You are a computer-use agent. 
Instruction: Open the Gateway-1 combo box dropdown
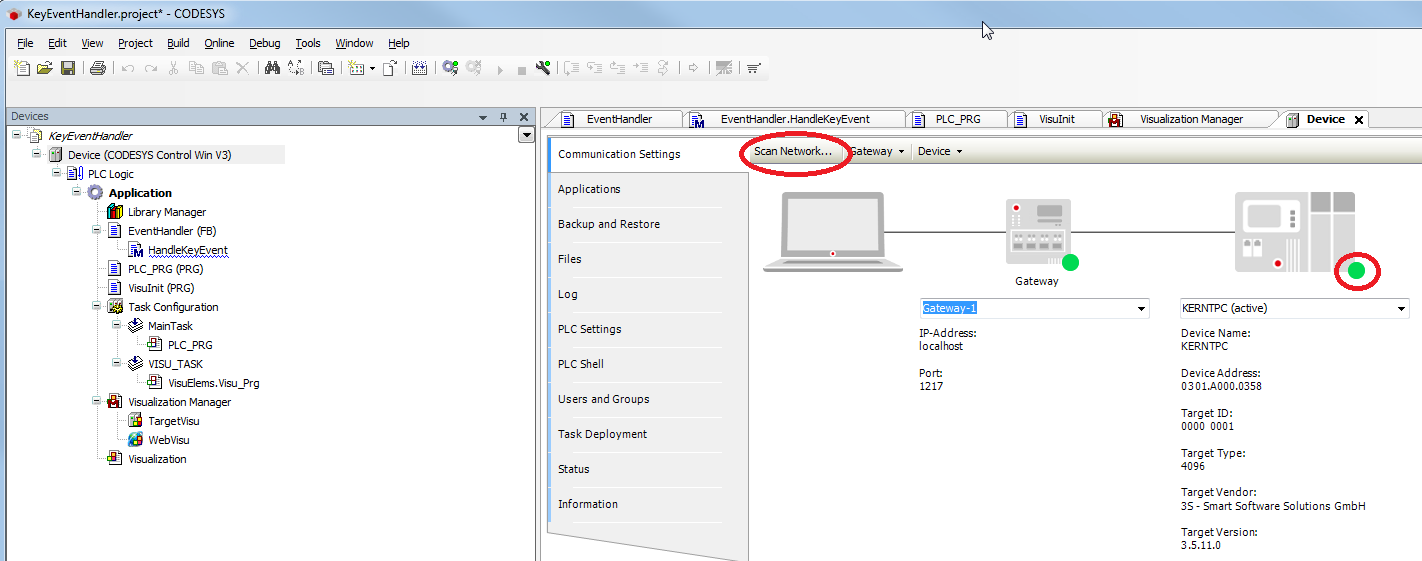(1141, 309)
